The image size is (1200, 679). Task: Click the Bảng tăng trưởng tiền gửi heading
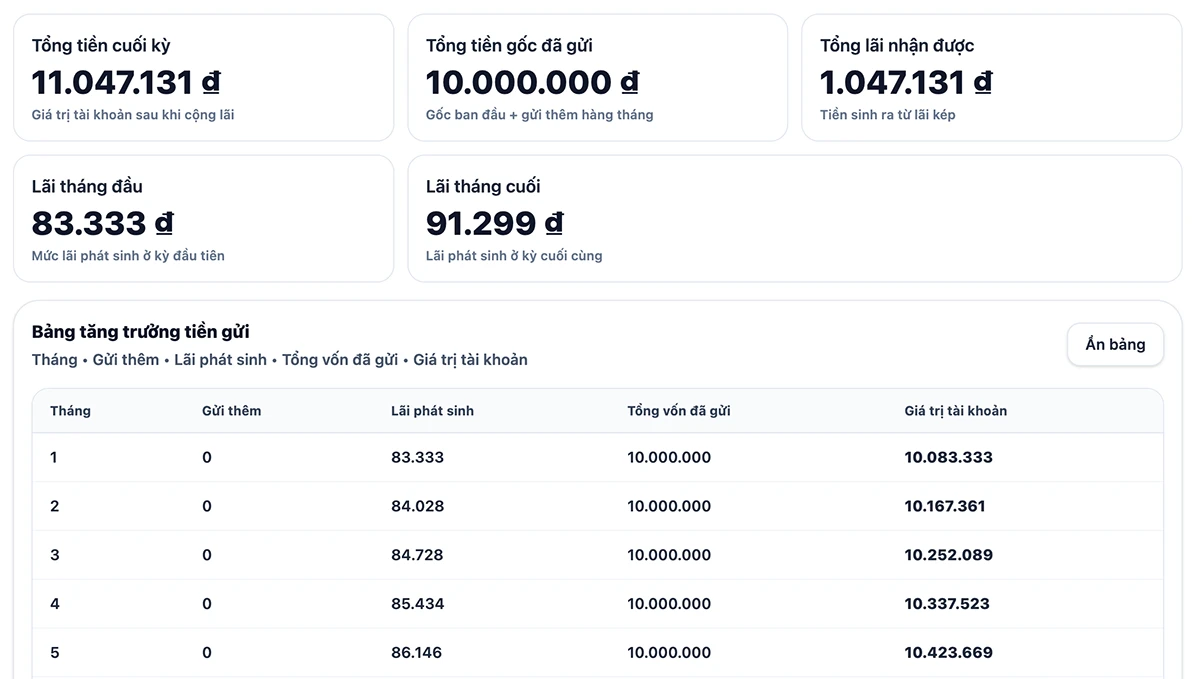tap(141, 331)
